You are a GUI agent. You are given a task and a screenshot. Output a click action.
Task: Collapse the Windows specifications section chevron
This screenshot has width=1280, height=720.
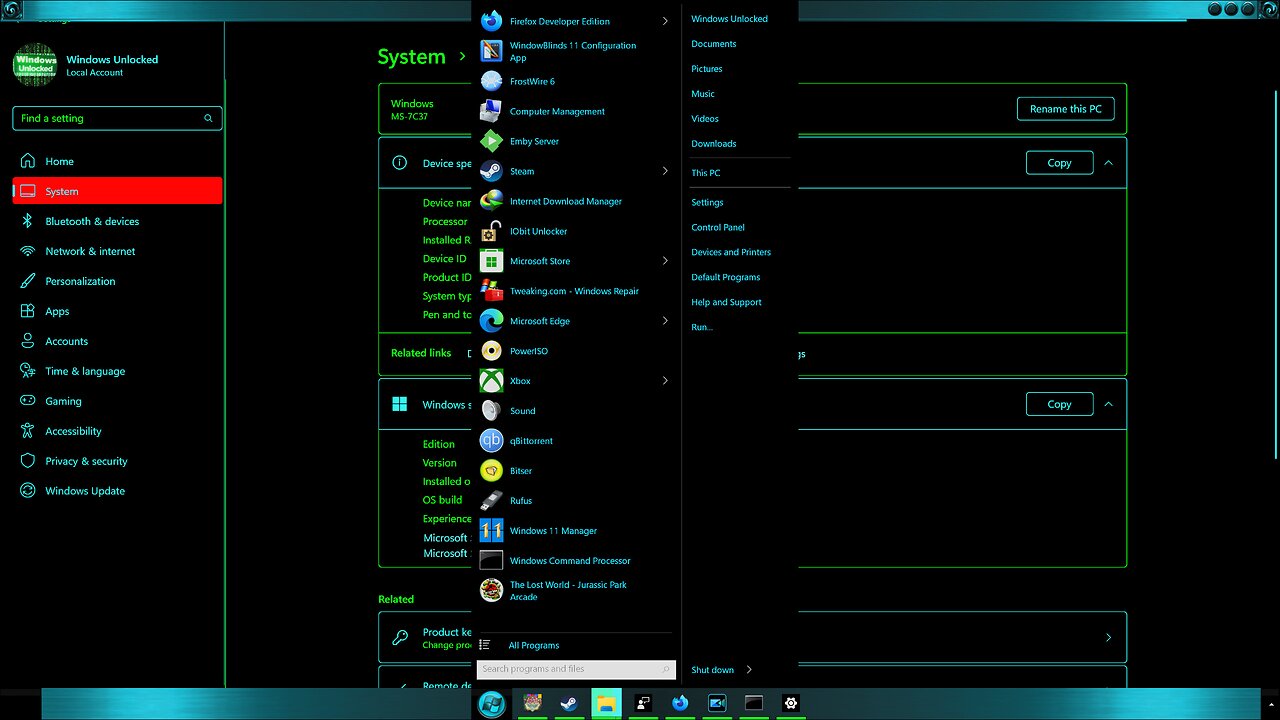(x=1108, y=405)
